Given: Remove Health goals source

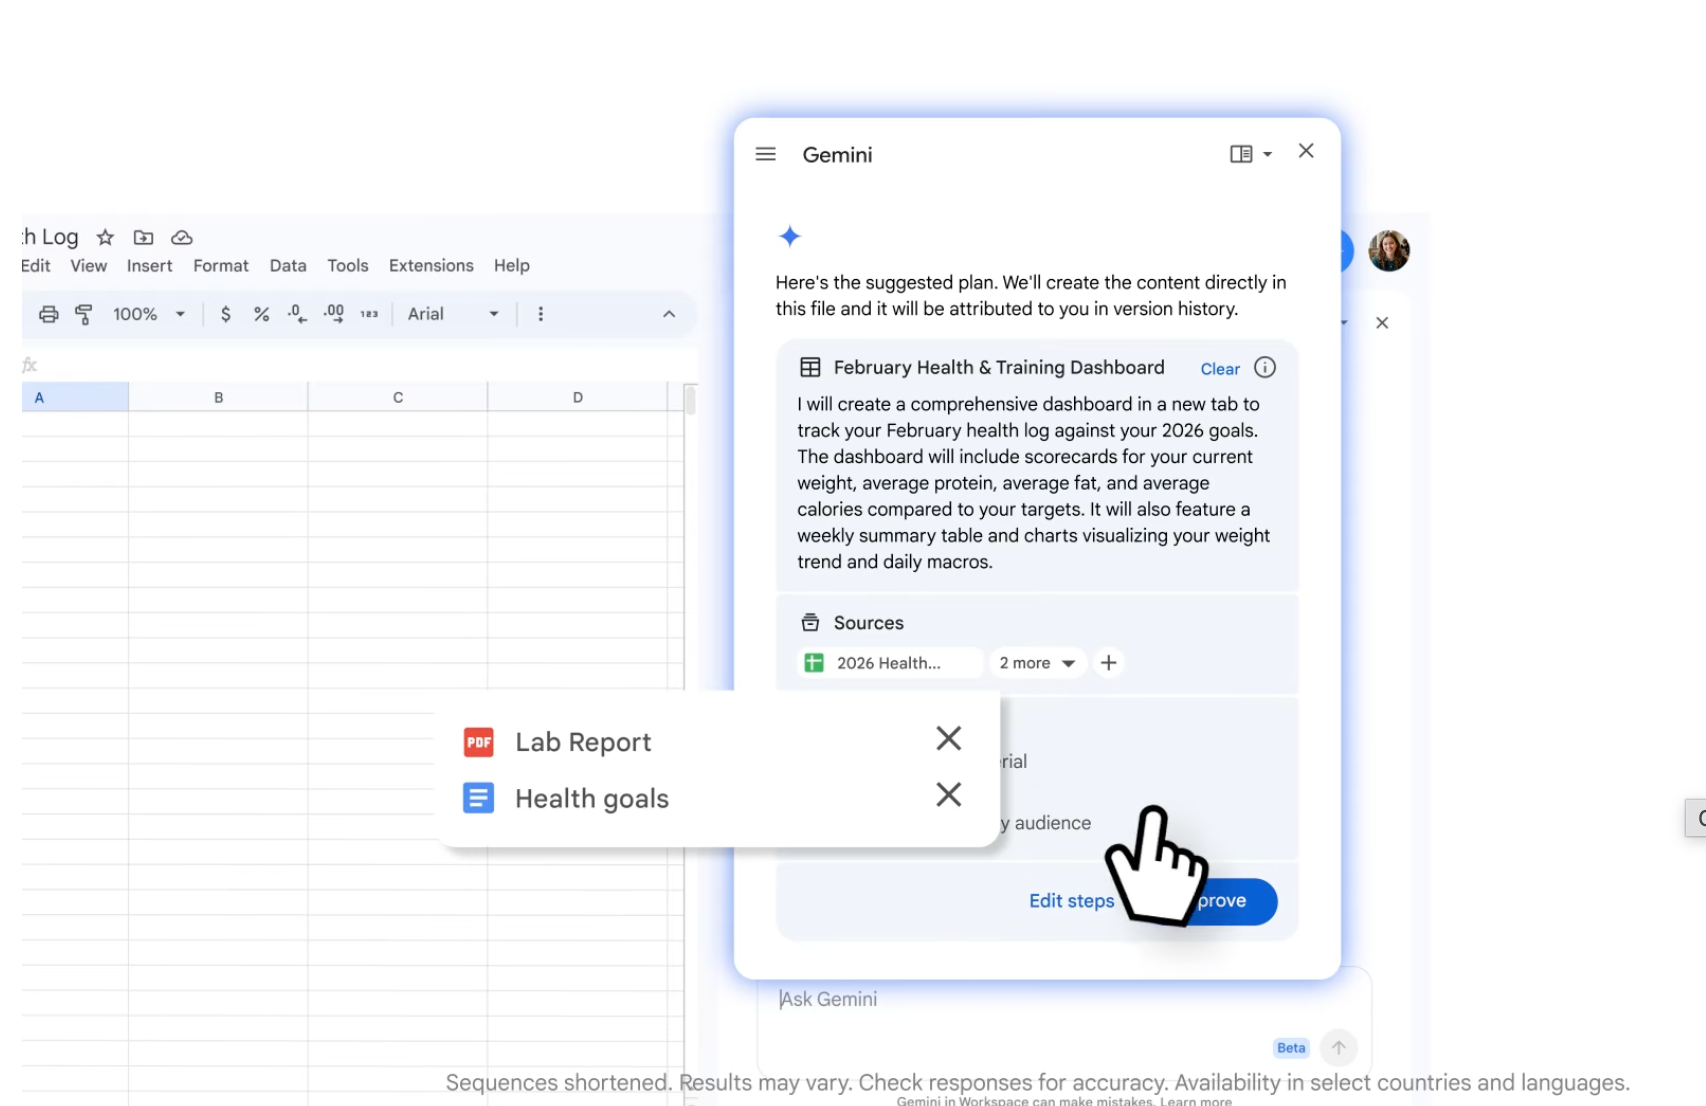Looking at the screenshot, I should [x=948, y=794].
